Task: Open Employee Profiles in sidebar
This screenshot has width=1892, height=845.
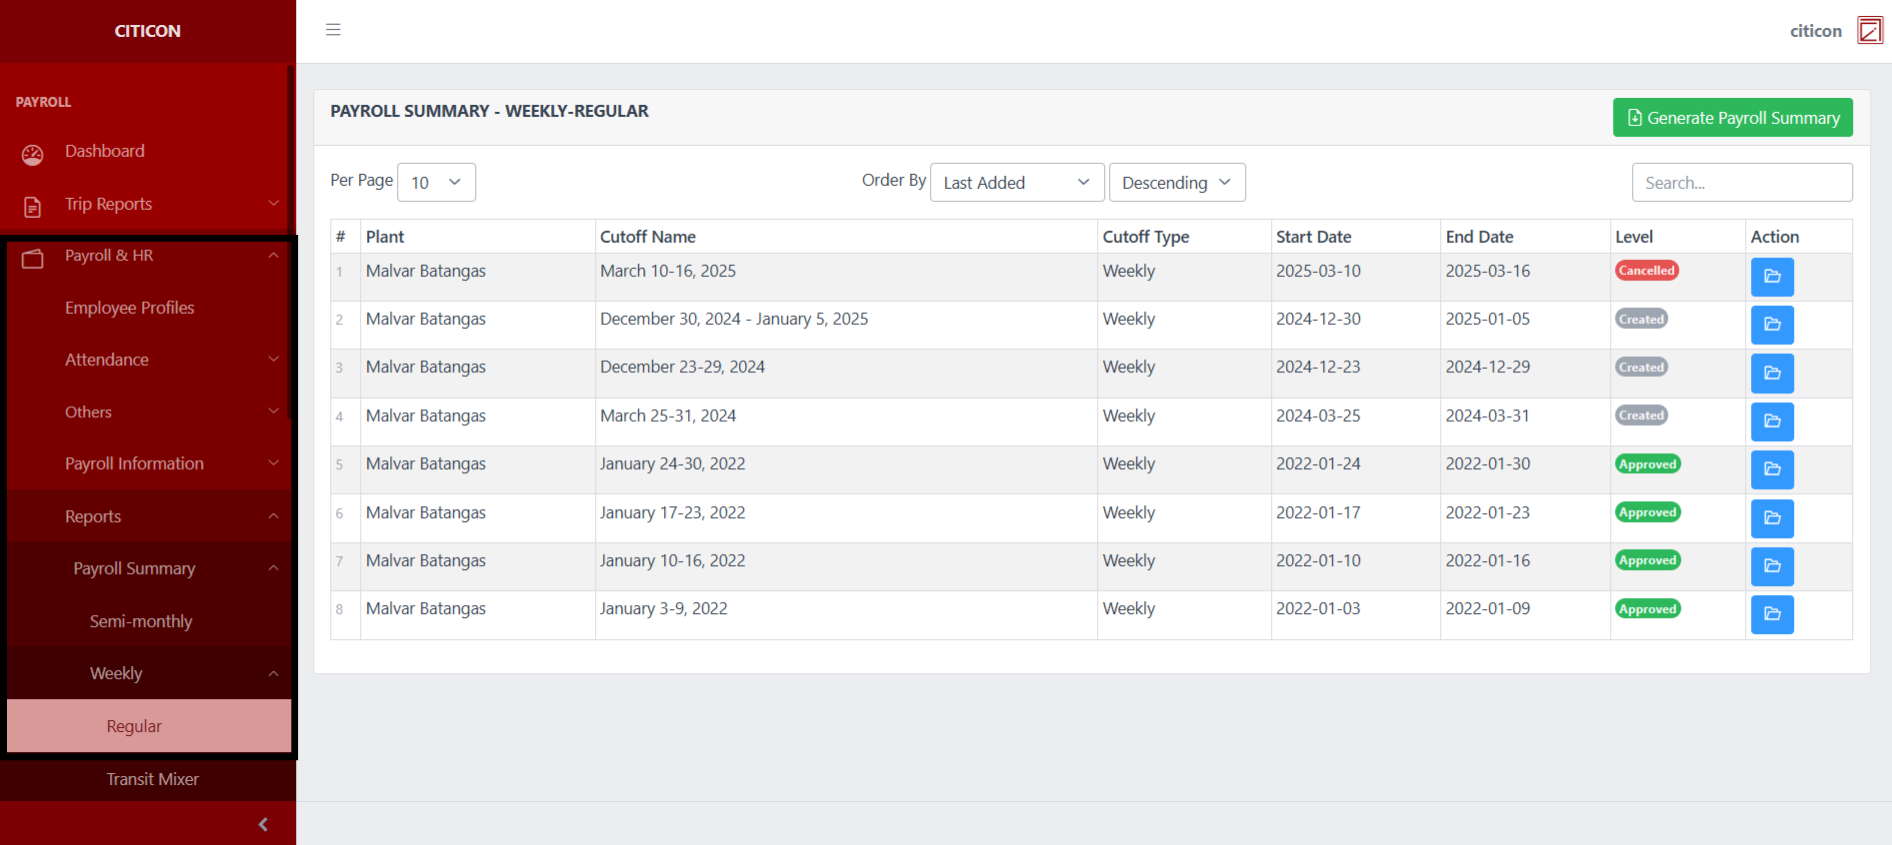Action: 130,308
